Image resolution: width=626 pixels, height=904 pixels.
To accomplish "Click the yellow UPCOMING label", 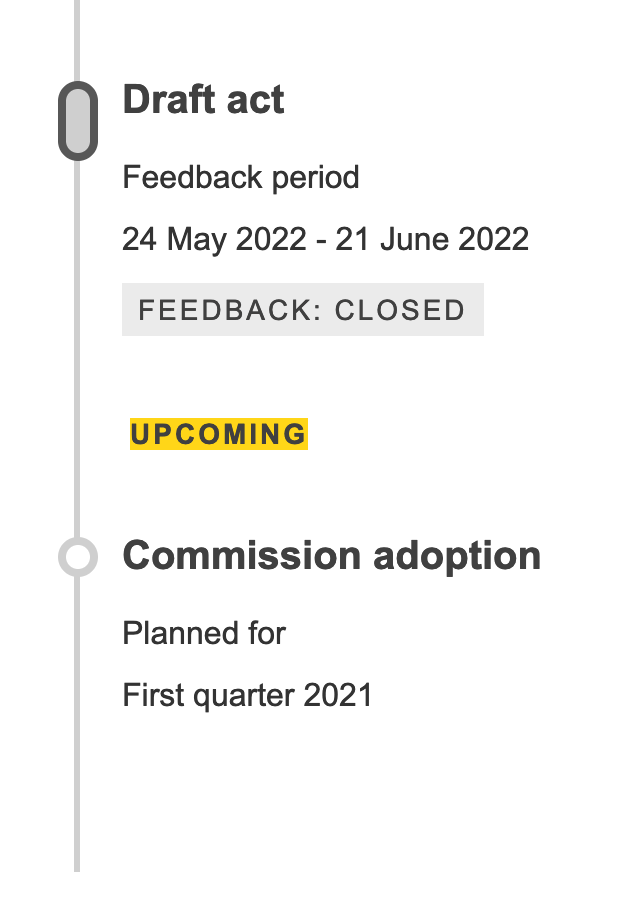I will (x=218, y=434).
